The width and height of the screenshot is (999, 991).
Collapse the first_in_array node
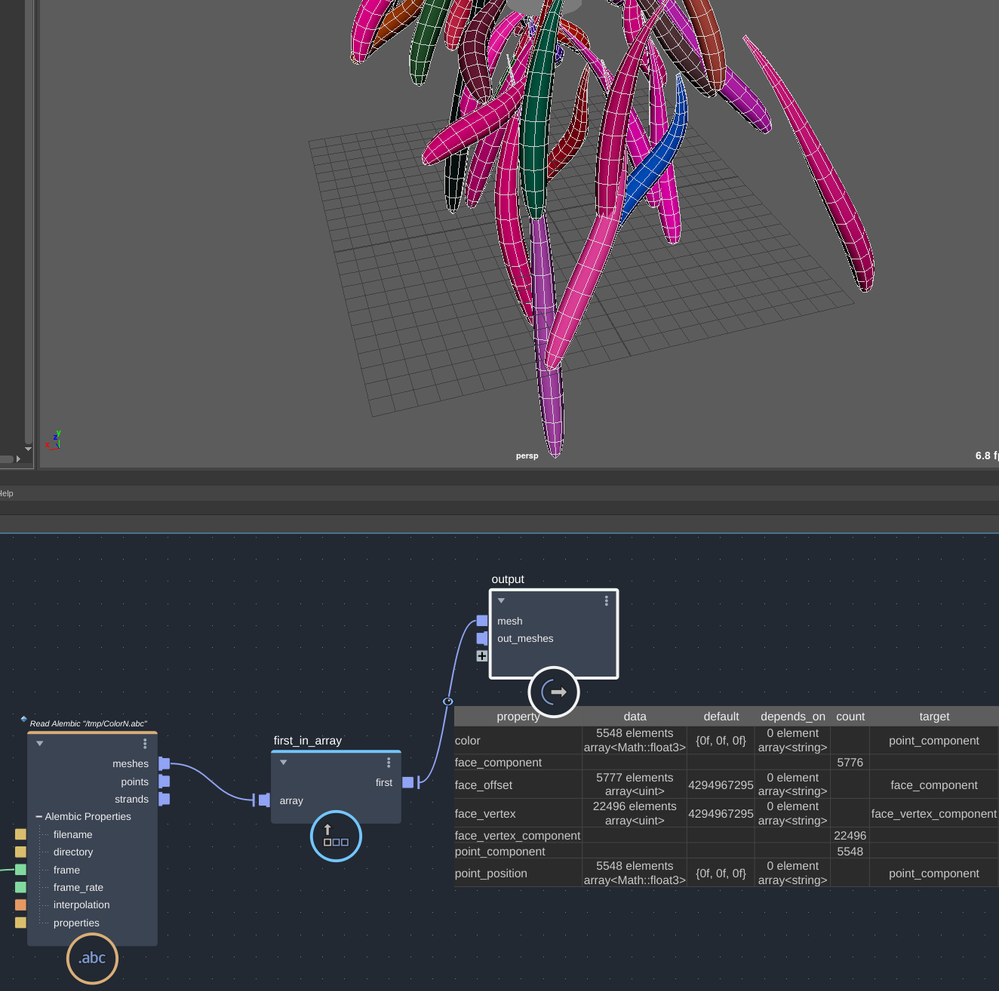point(284,762)
